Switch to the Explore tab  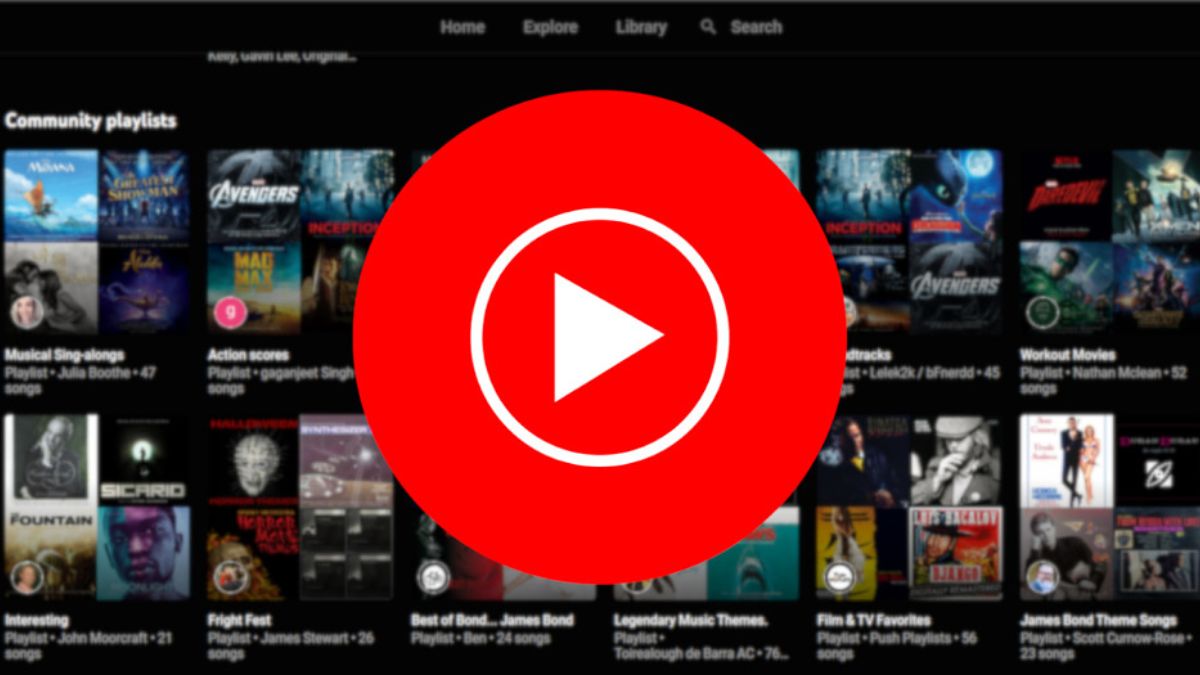tap(550, 27)
